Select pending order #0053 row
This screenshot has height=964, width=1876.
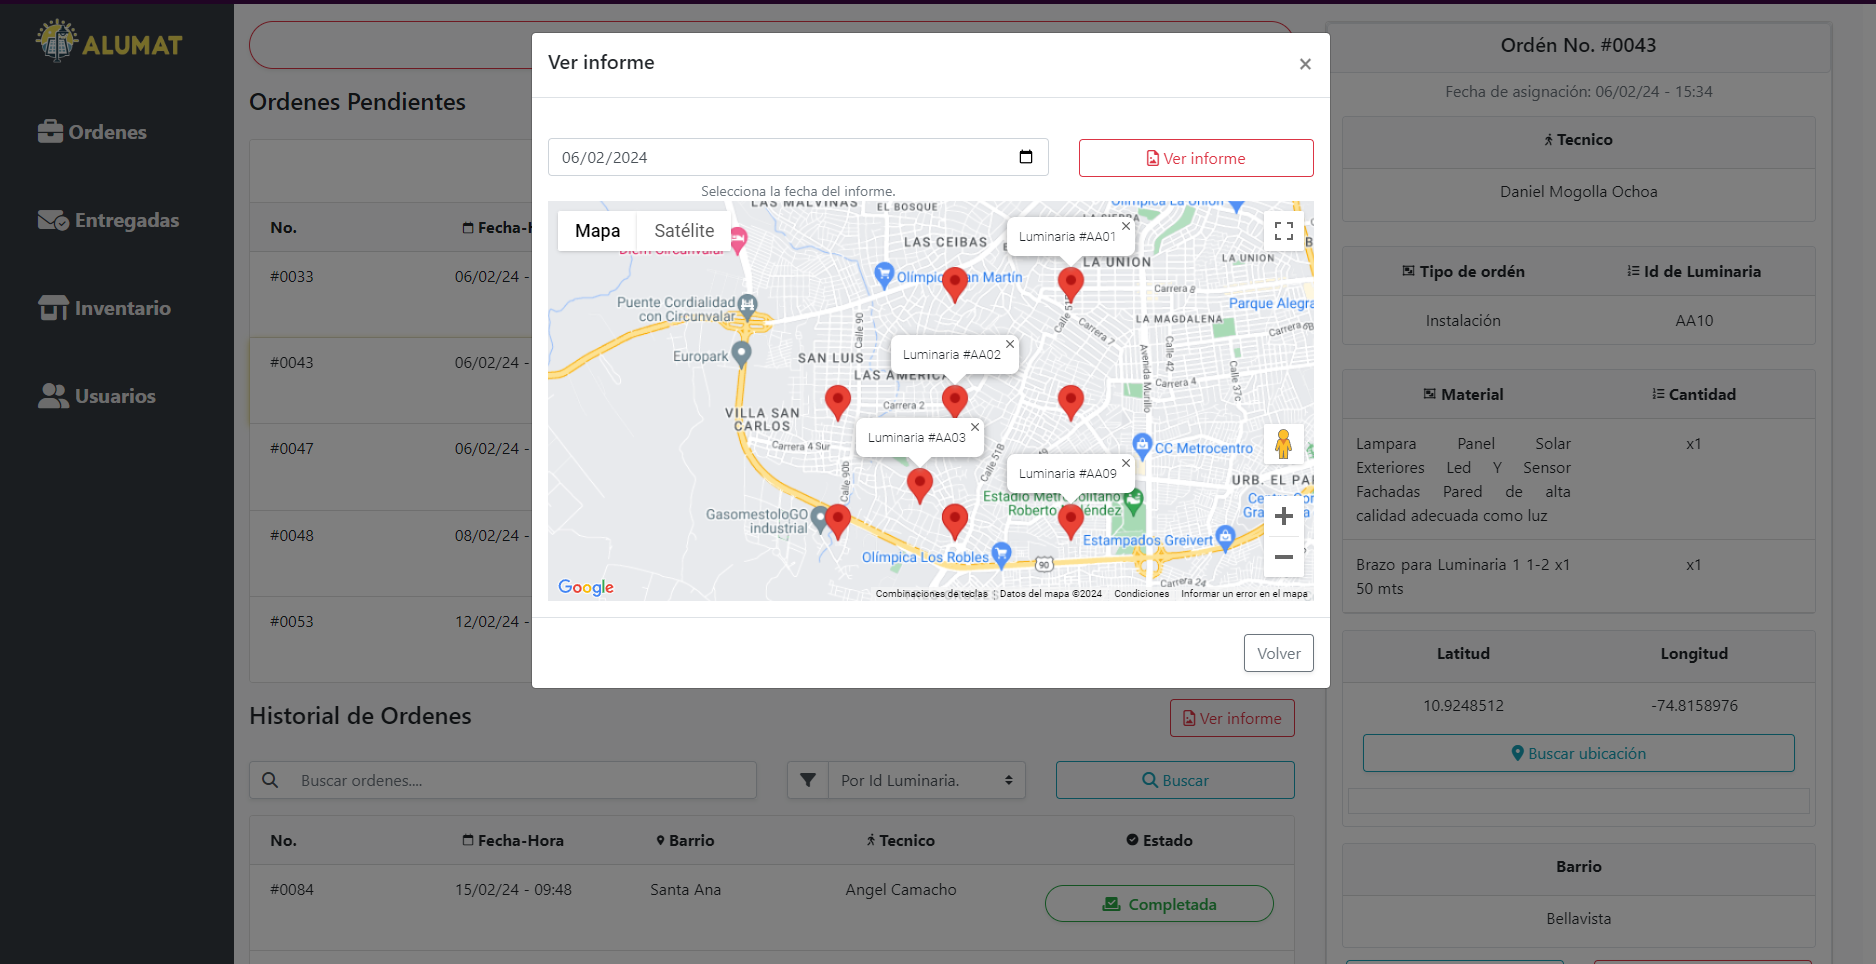[391, 639]
